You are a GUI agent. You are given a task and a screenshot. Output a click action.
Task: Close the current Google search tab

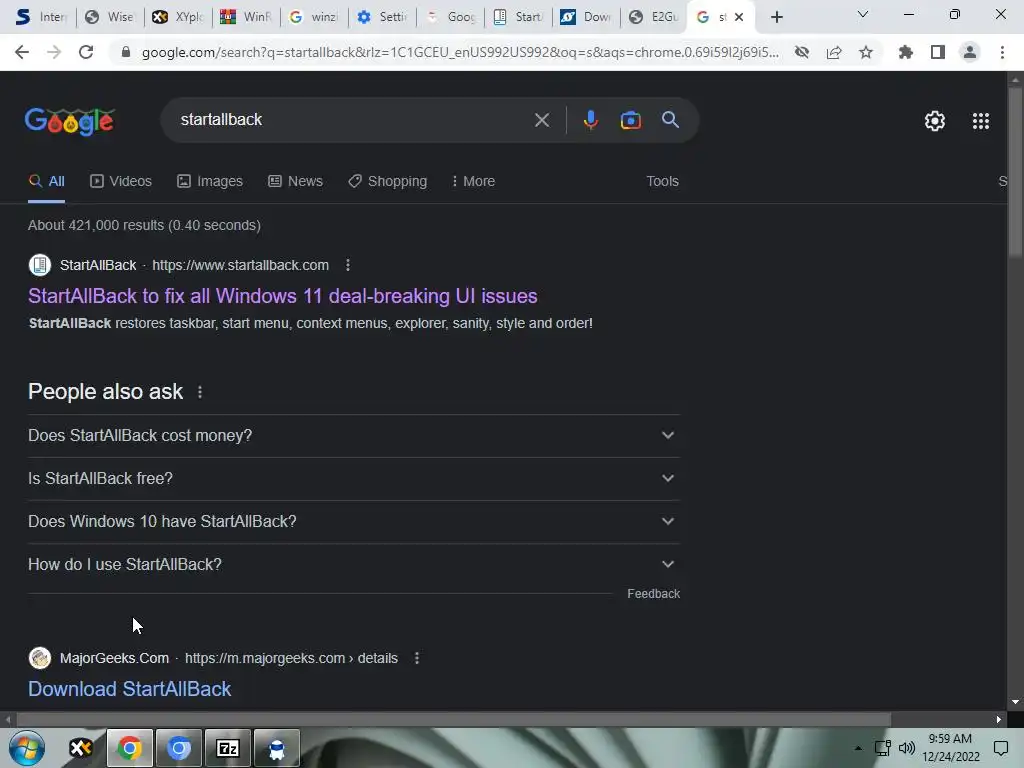pyautogui.click(x=739, y=17)
